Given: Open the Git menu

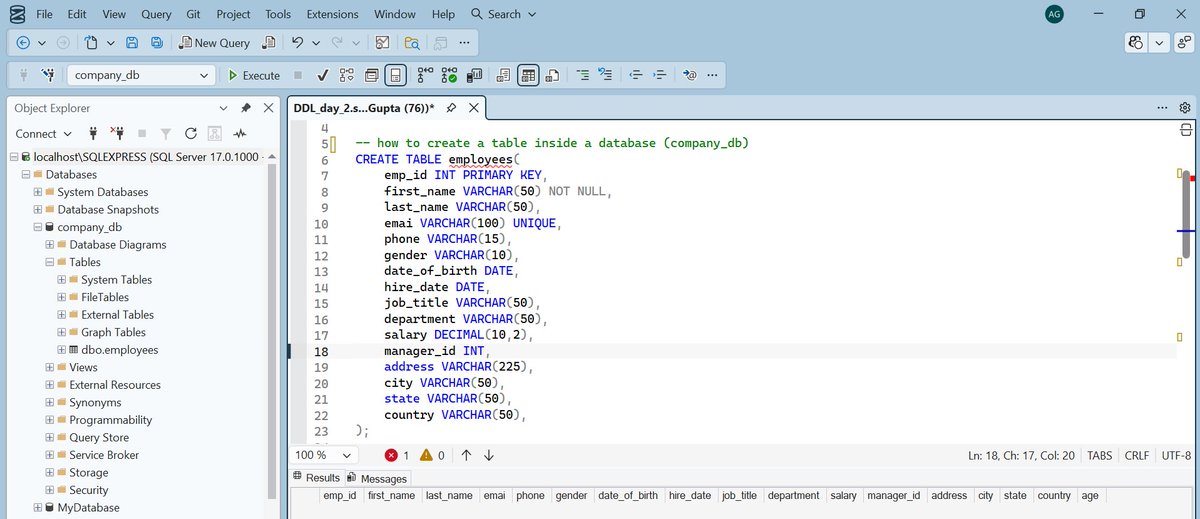Looking at the screenshot, I should [193, 14].
